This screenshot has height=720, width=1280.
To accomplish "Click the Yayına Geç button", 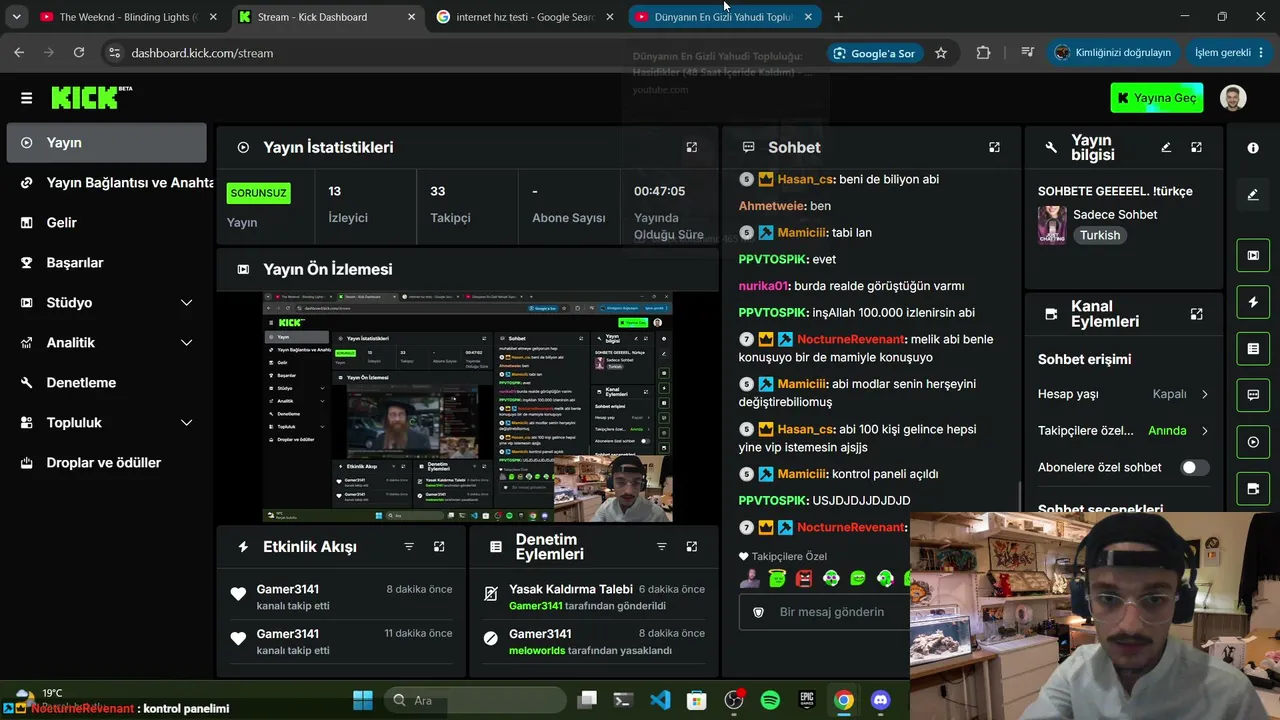I will click(x=1157, y=98).
